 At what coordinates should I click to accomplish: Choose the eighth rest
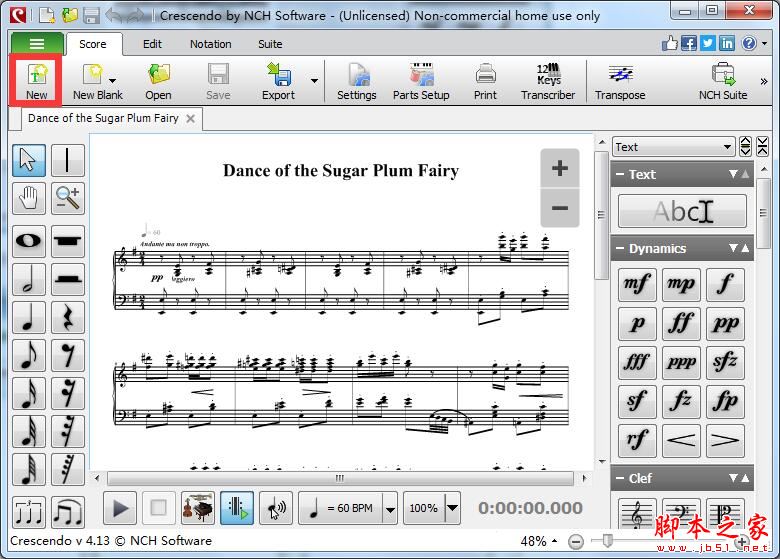point(68,355)
